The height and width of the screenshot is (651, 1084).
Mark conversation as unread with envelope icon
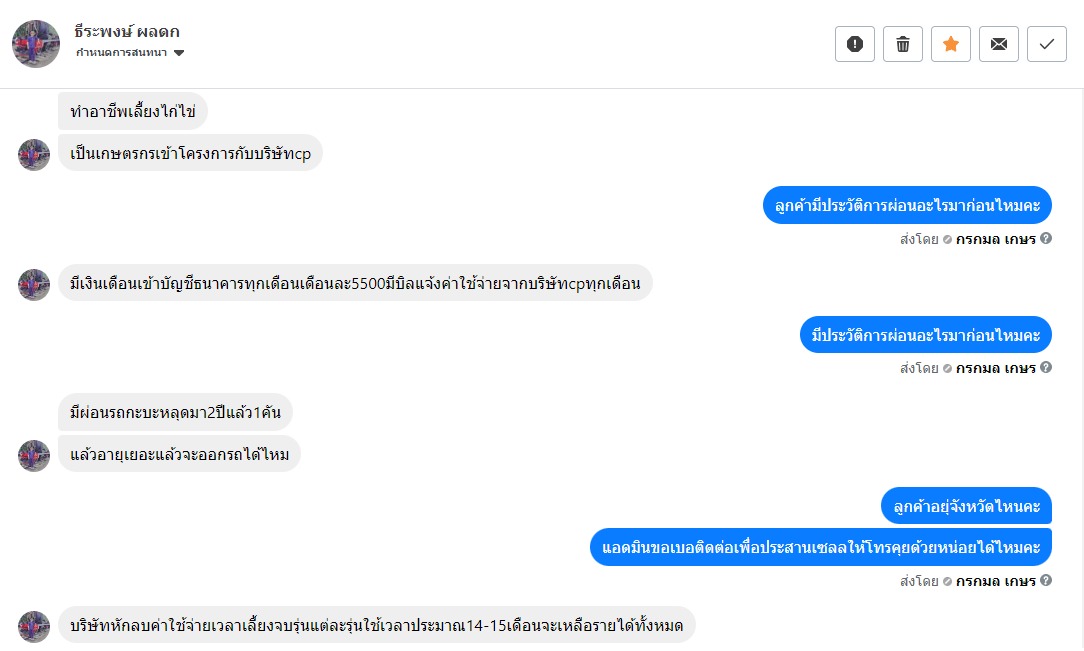[x=999, y=44]
